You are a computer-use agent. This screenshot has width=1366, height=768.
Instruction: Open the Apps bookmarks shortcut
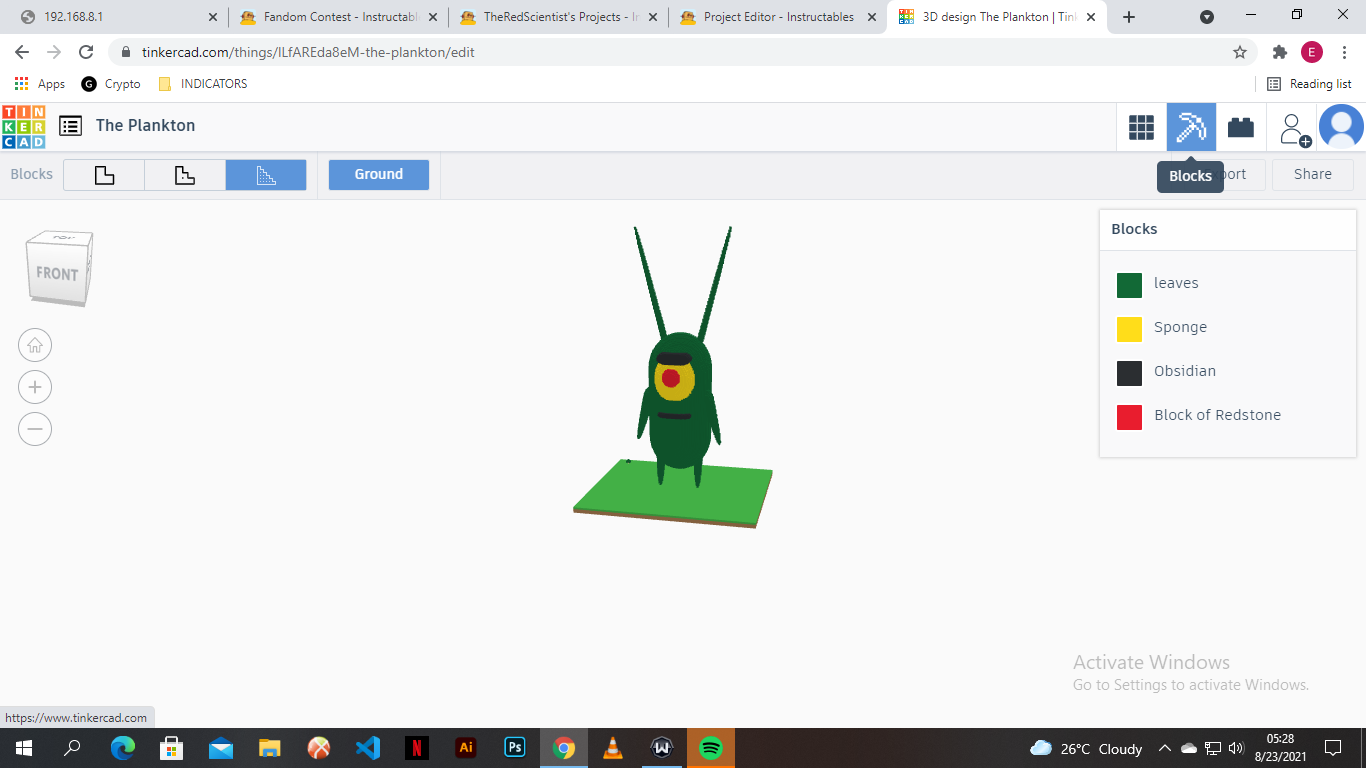coord(40,84)
